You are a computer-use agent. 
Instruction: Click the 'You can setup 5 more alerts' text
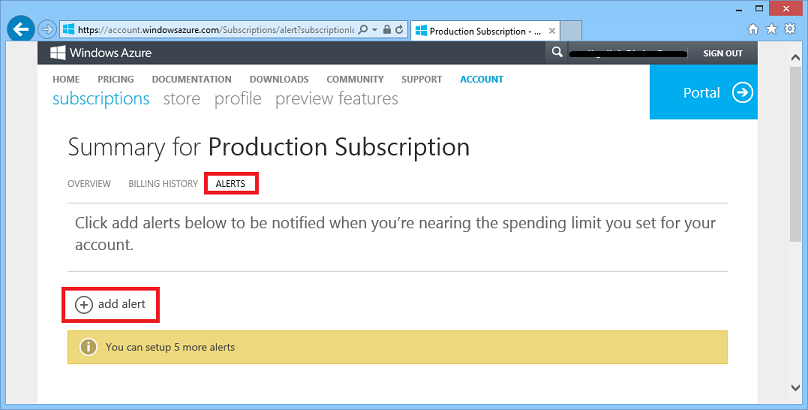[170, 347]
